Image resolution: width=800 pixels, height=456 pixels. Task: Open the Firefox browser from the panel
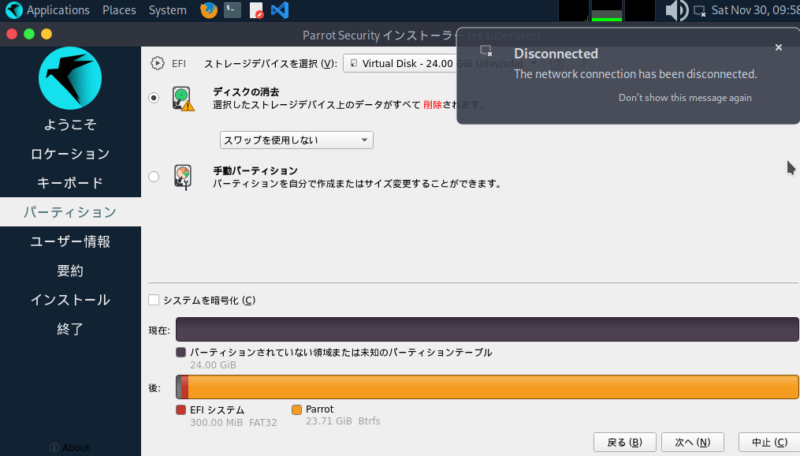coord(208,11)
